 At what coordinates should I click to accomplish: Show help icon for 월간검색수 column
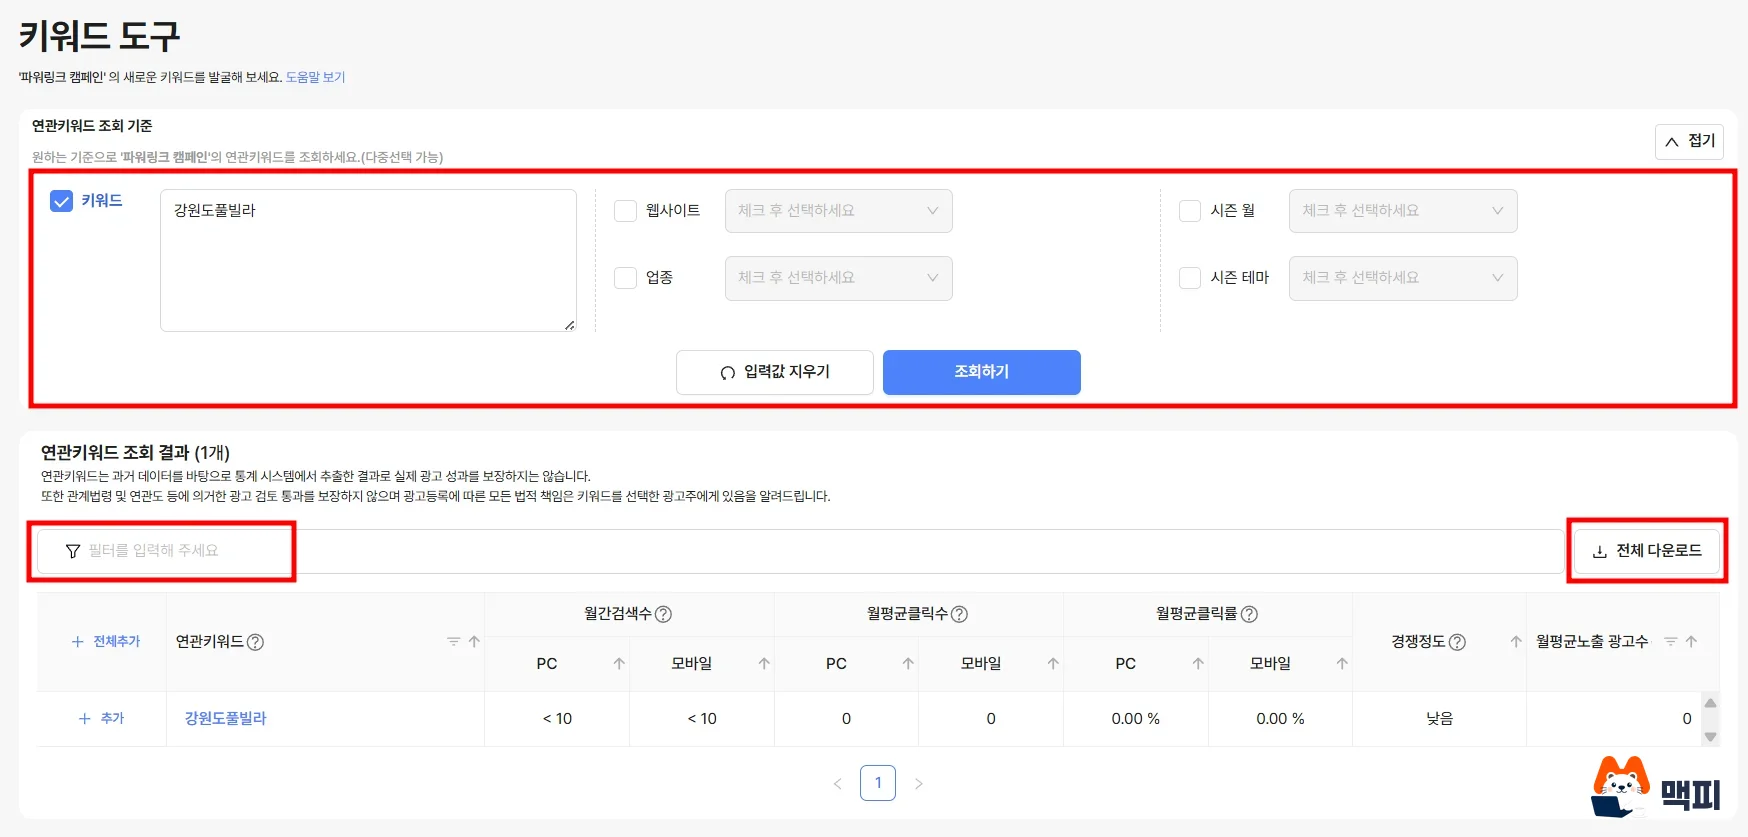pos(663,614)
